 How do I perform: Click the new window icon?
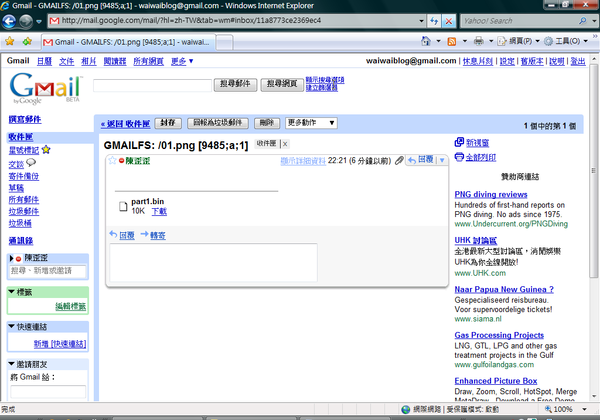pyautogui.click(x=459, y=142)
